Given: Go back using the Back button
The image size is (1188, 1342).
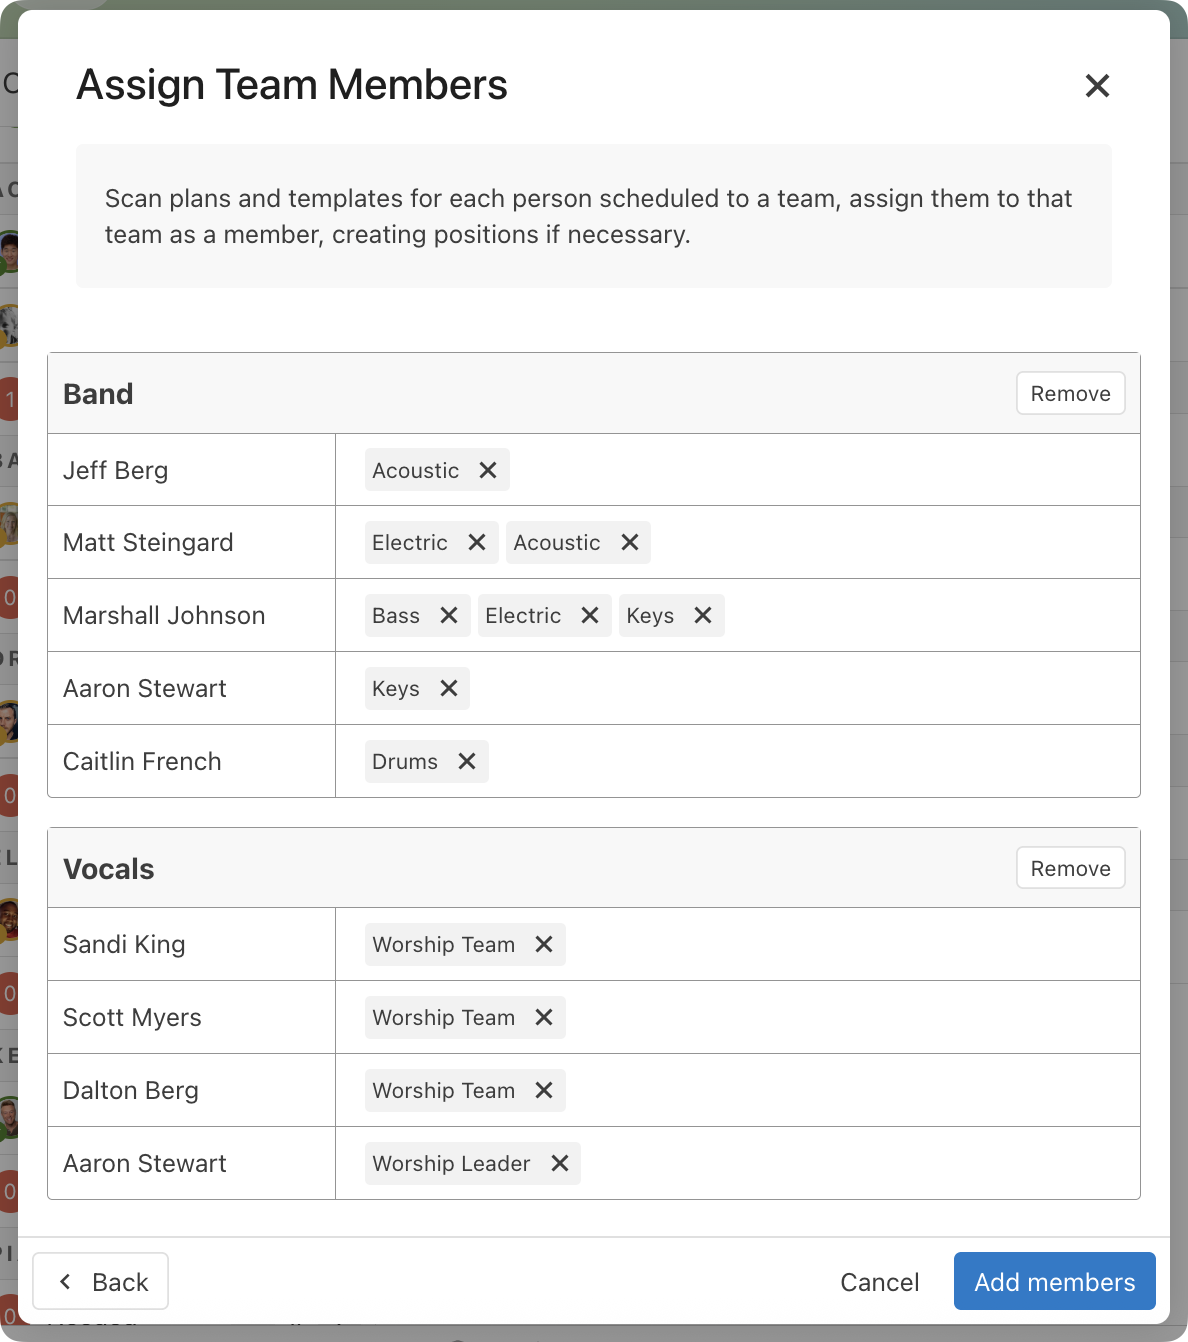Looking at the screenshot, I should 100,1281.
